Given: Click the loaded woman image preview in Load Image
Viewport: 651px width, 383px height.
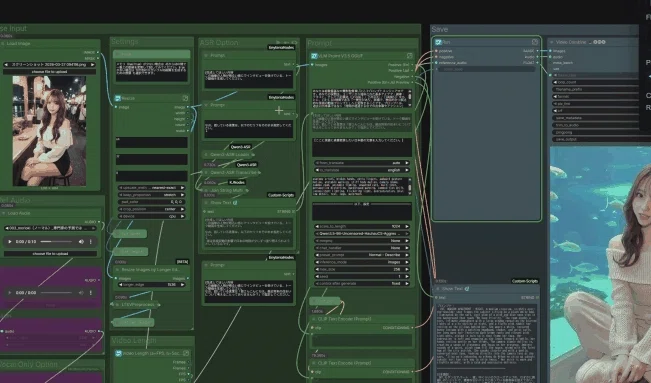Looking at the screenshot, I should click(x=49, y=131).
